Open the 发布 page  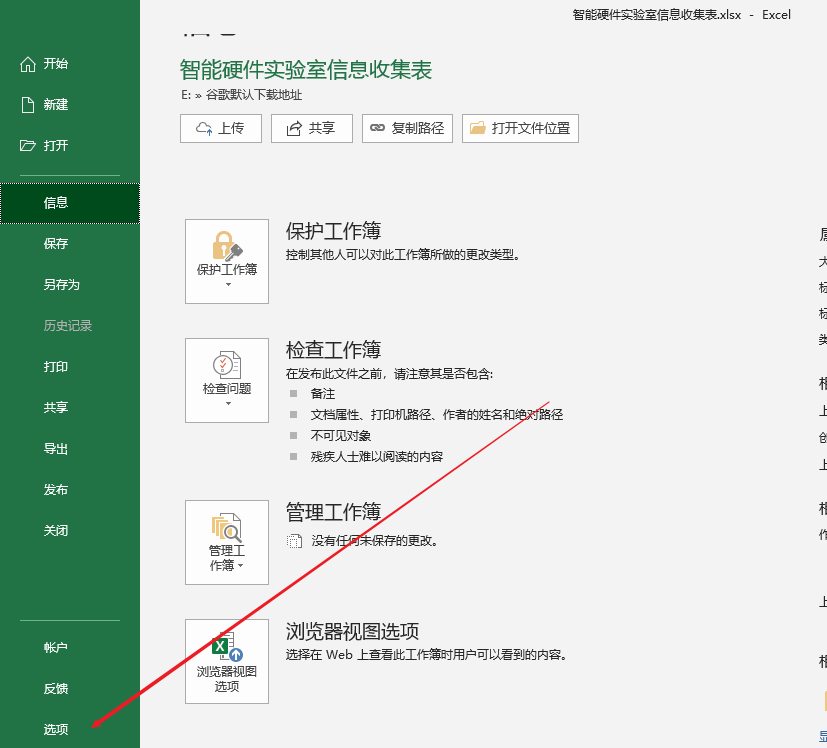point(70,490)
